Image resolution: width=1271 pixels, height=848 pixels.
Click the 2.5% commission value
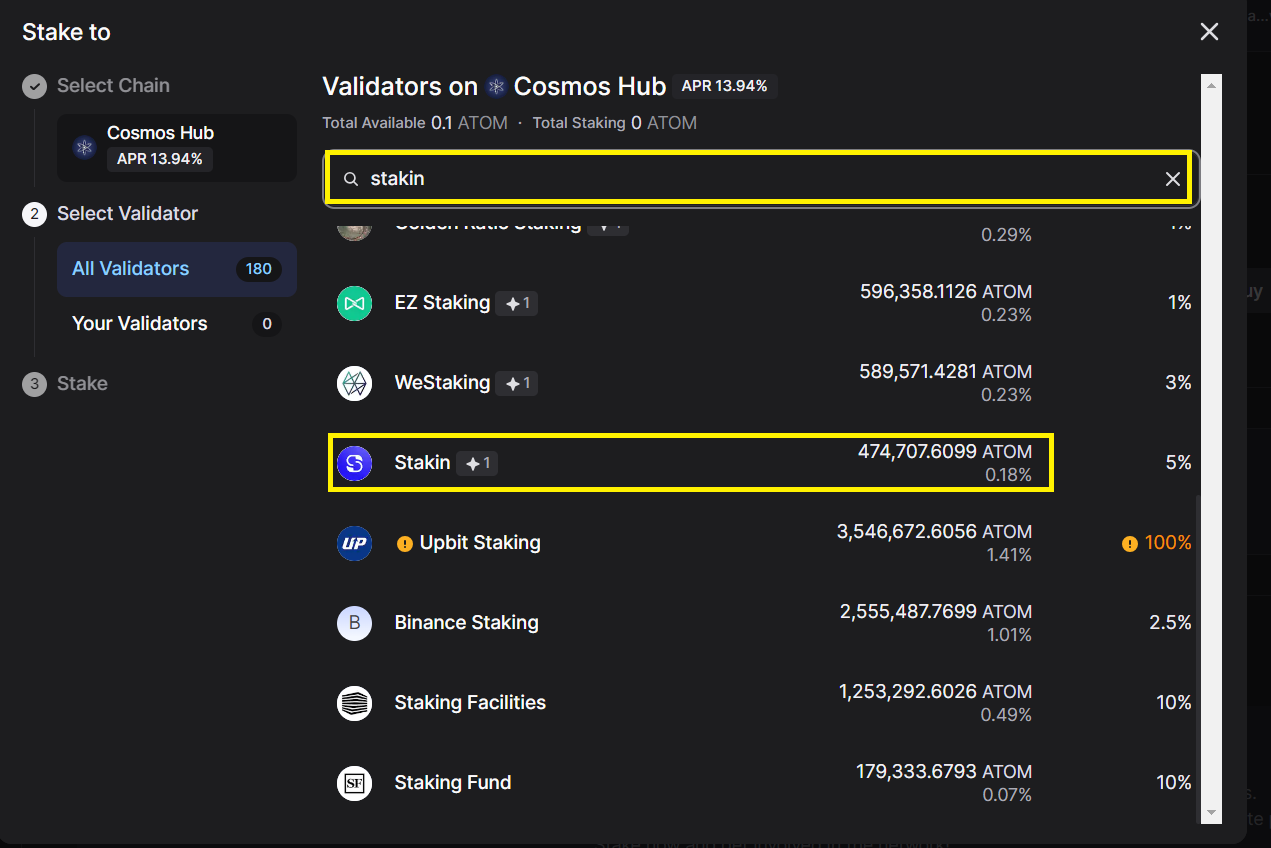pyautogui.click(x=1171, y=623)
